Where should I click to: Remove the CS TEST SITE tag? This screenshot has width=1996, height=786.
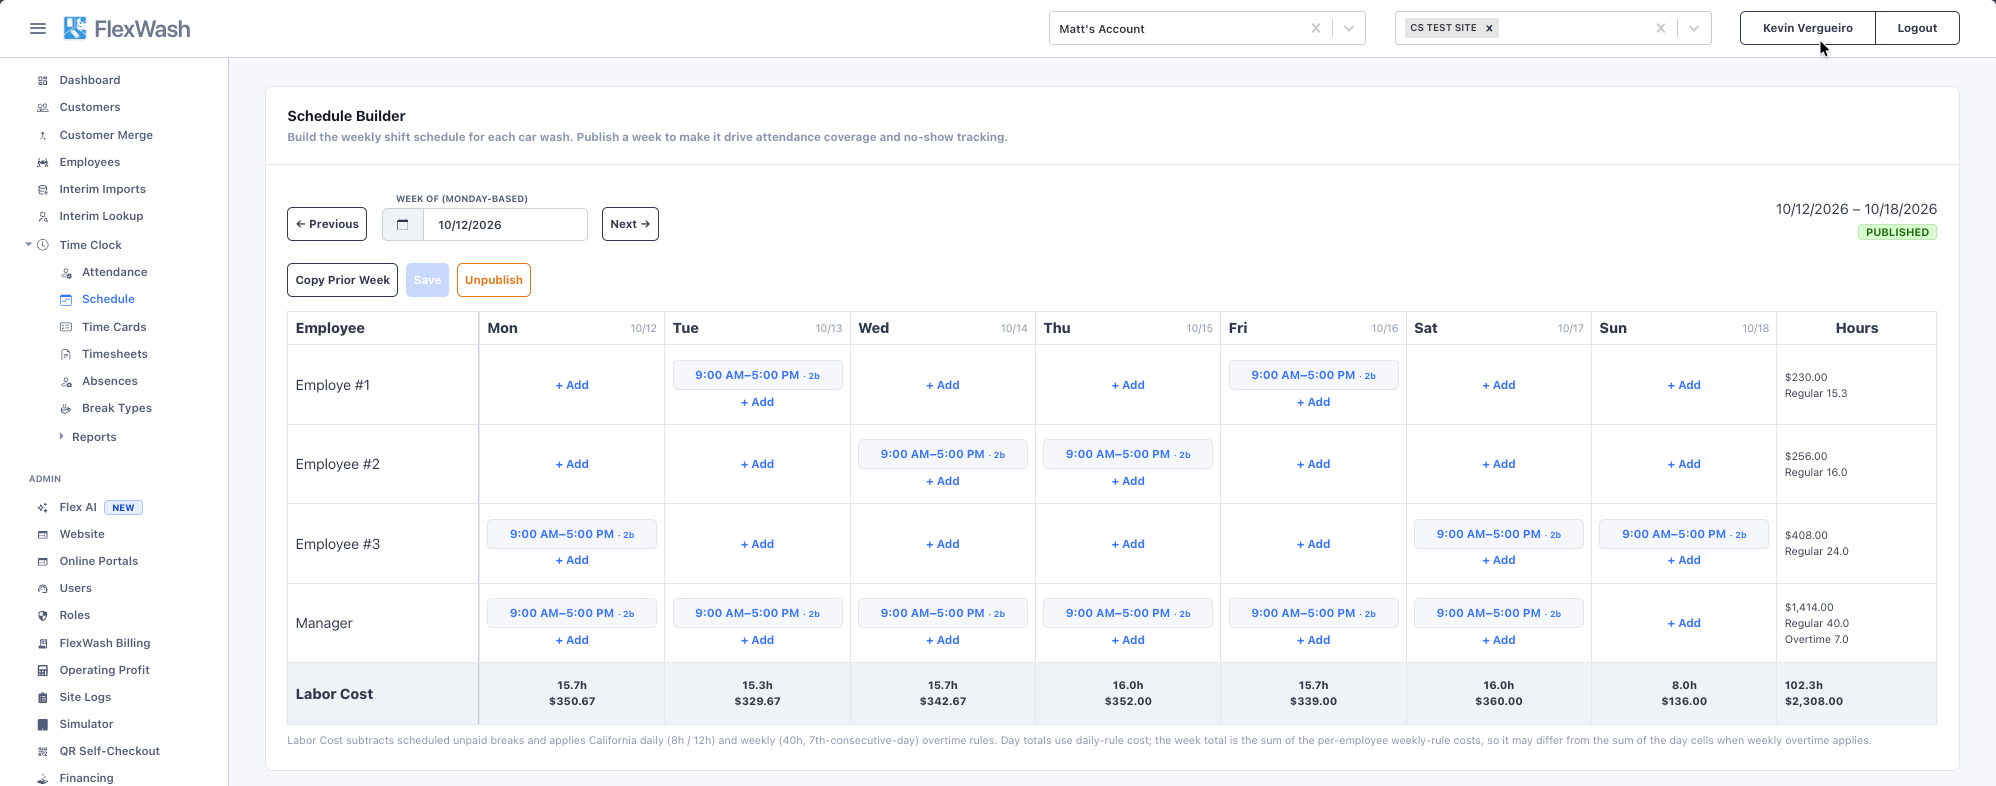coord(1489,28)
